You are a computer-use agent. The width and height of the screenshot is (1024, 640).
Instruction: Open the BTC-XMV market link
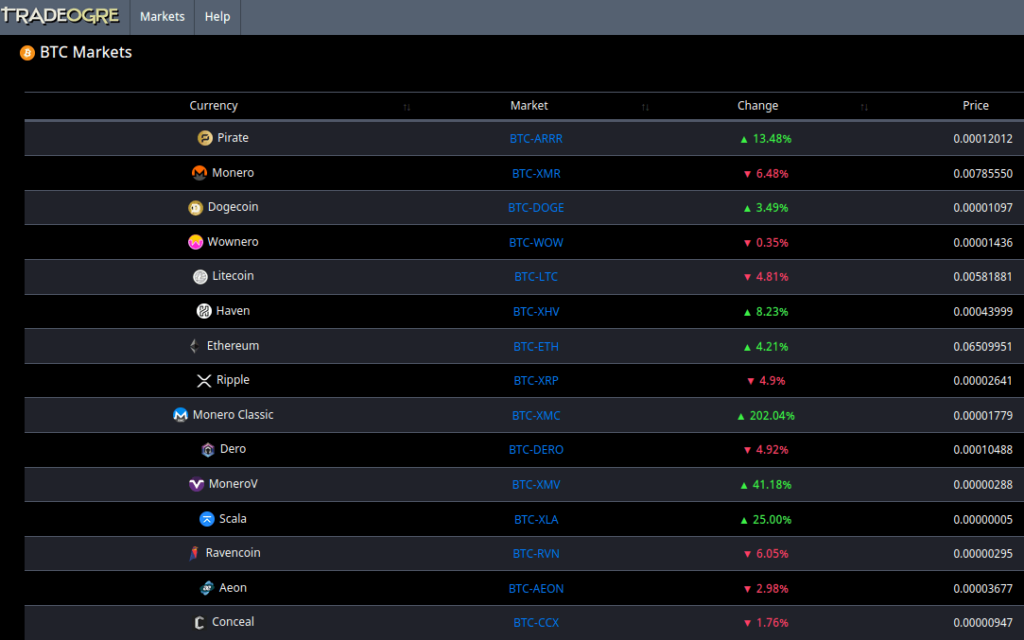pos(536,485)
